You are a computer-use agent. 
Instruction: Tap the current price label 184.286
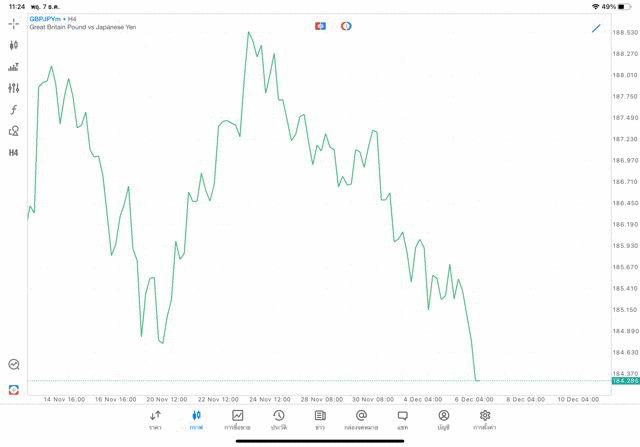click(x=624, y=381)
